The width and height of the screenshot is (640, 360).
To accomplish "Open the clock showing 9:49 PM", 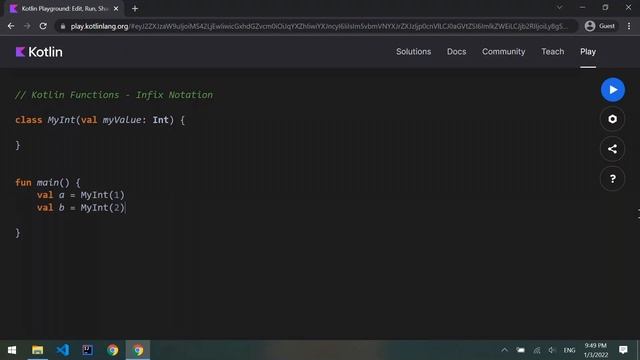I will (x=596, y=350).
